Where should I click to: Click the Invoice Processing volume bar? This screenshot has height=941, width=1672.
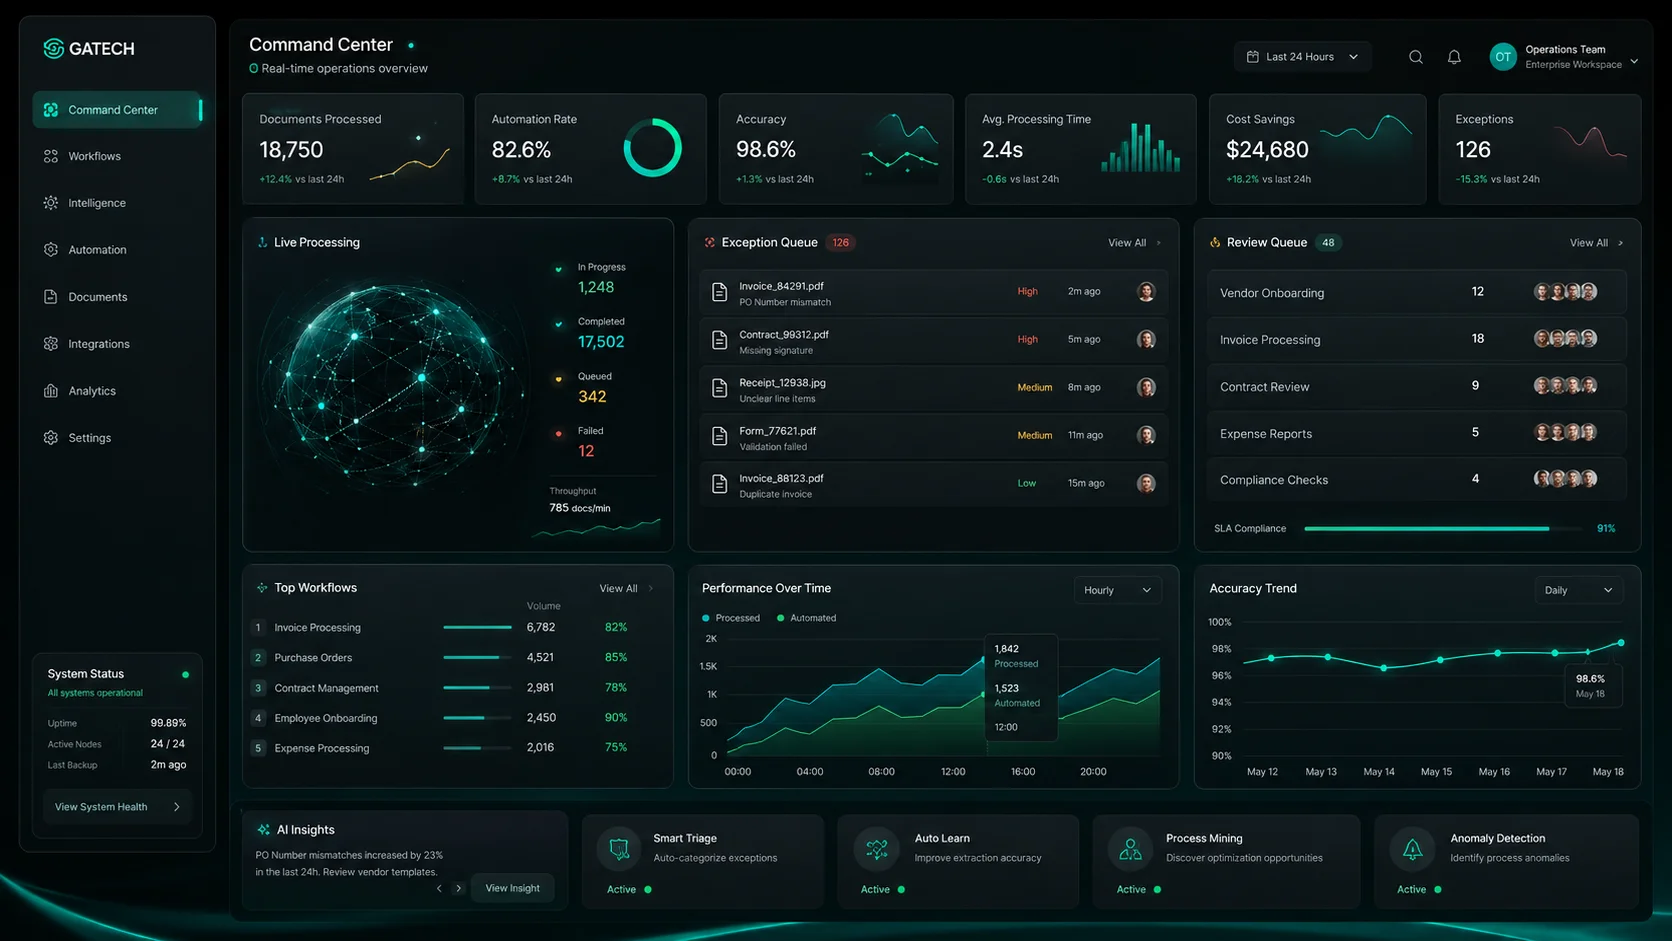(478, 627)
